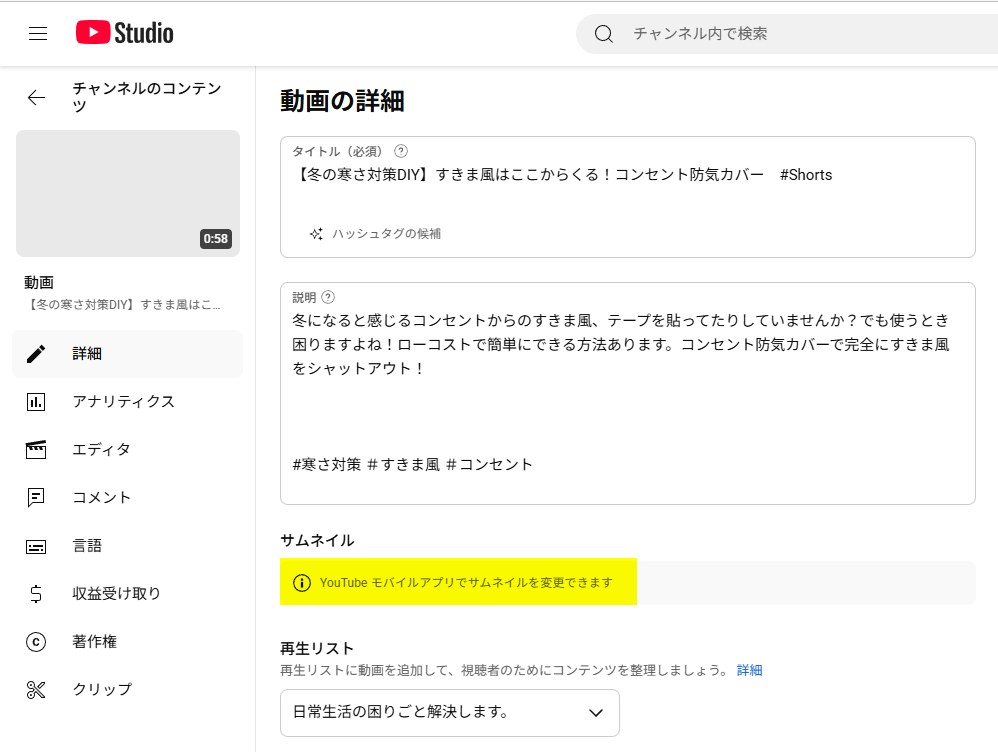Open the 詳細 link next to 再生リスト
The width and height of the screenshot is (998, 752).
749,670
